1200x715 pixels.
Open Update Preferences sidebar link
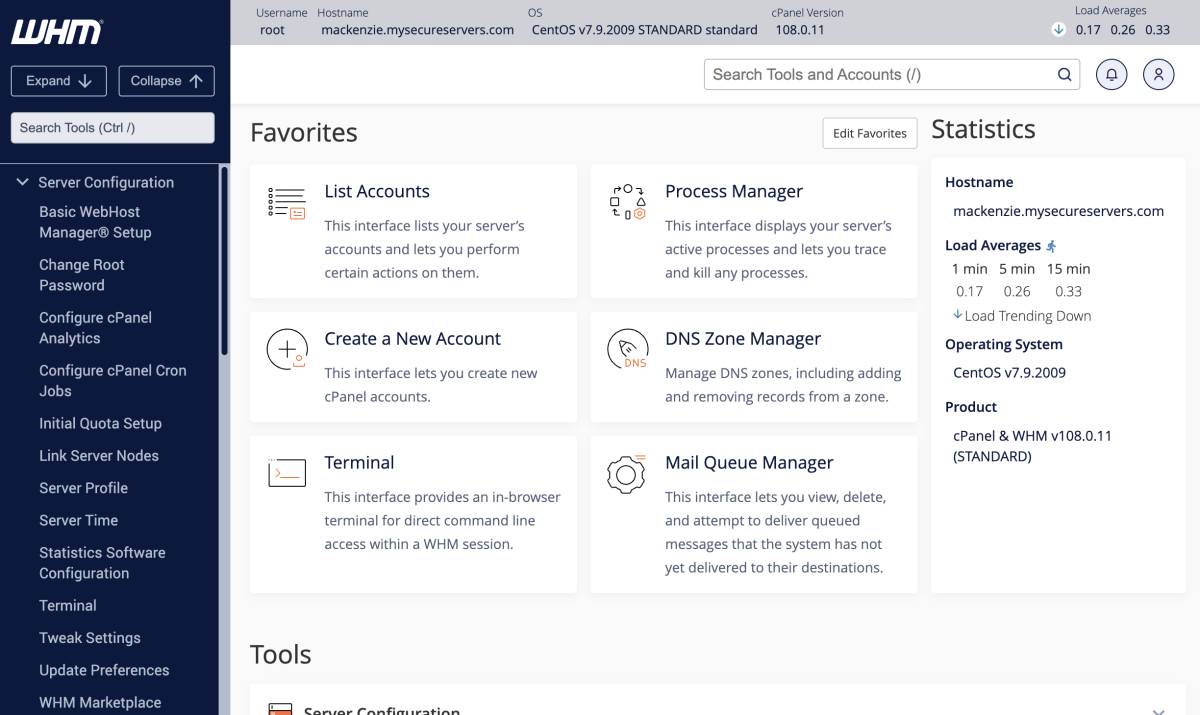pos(104,670)
